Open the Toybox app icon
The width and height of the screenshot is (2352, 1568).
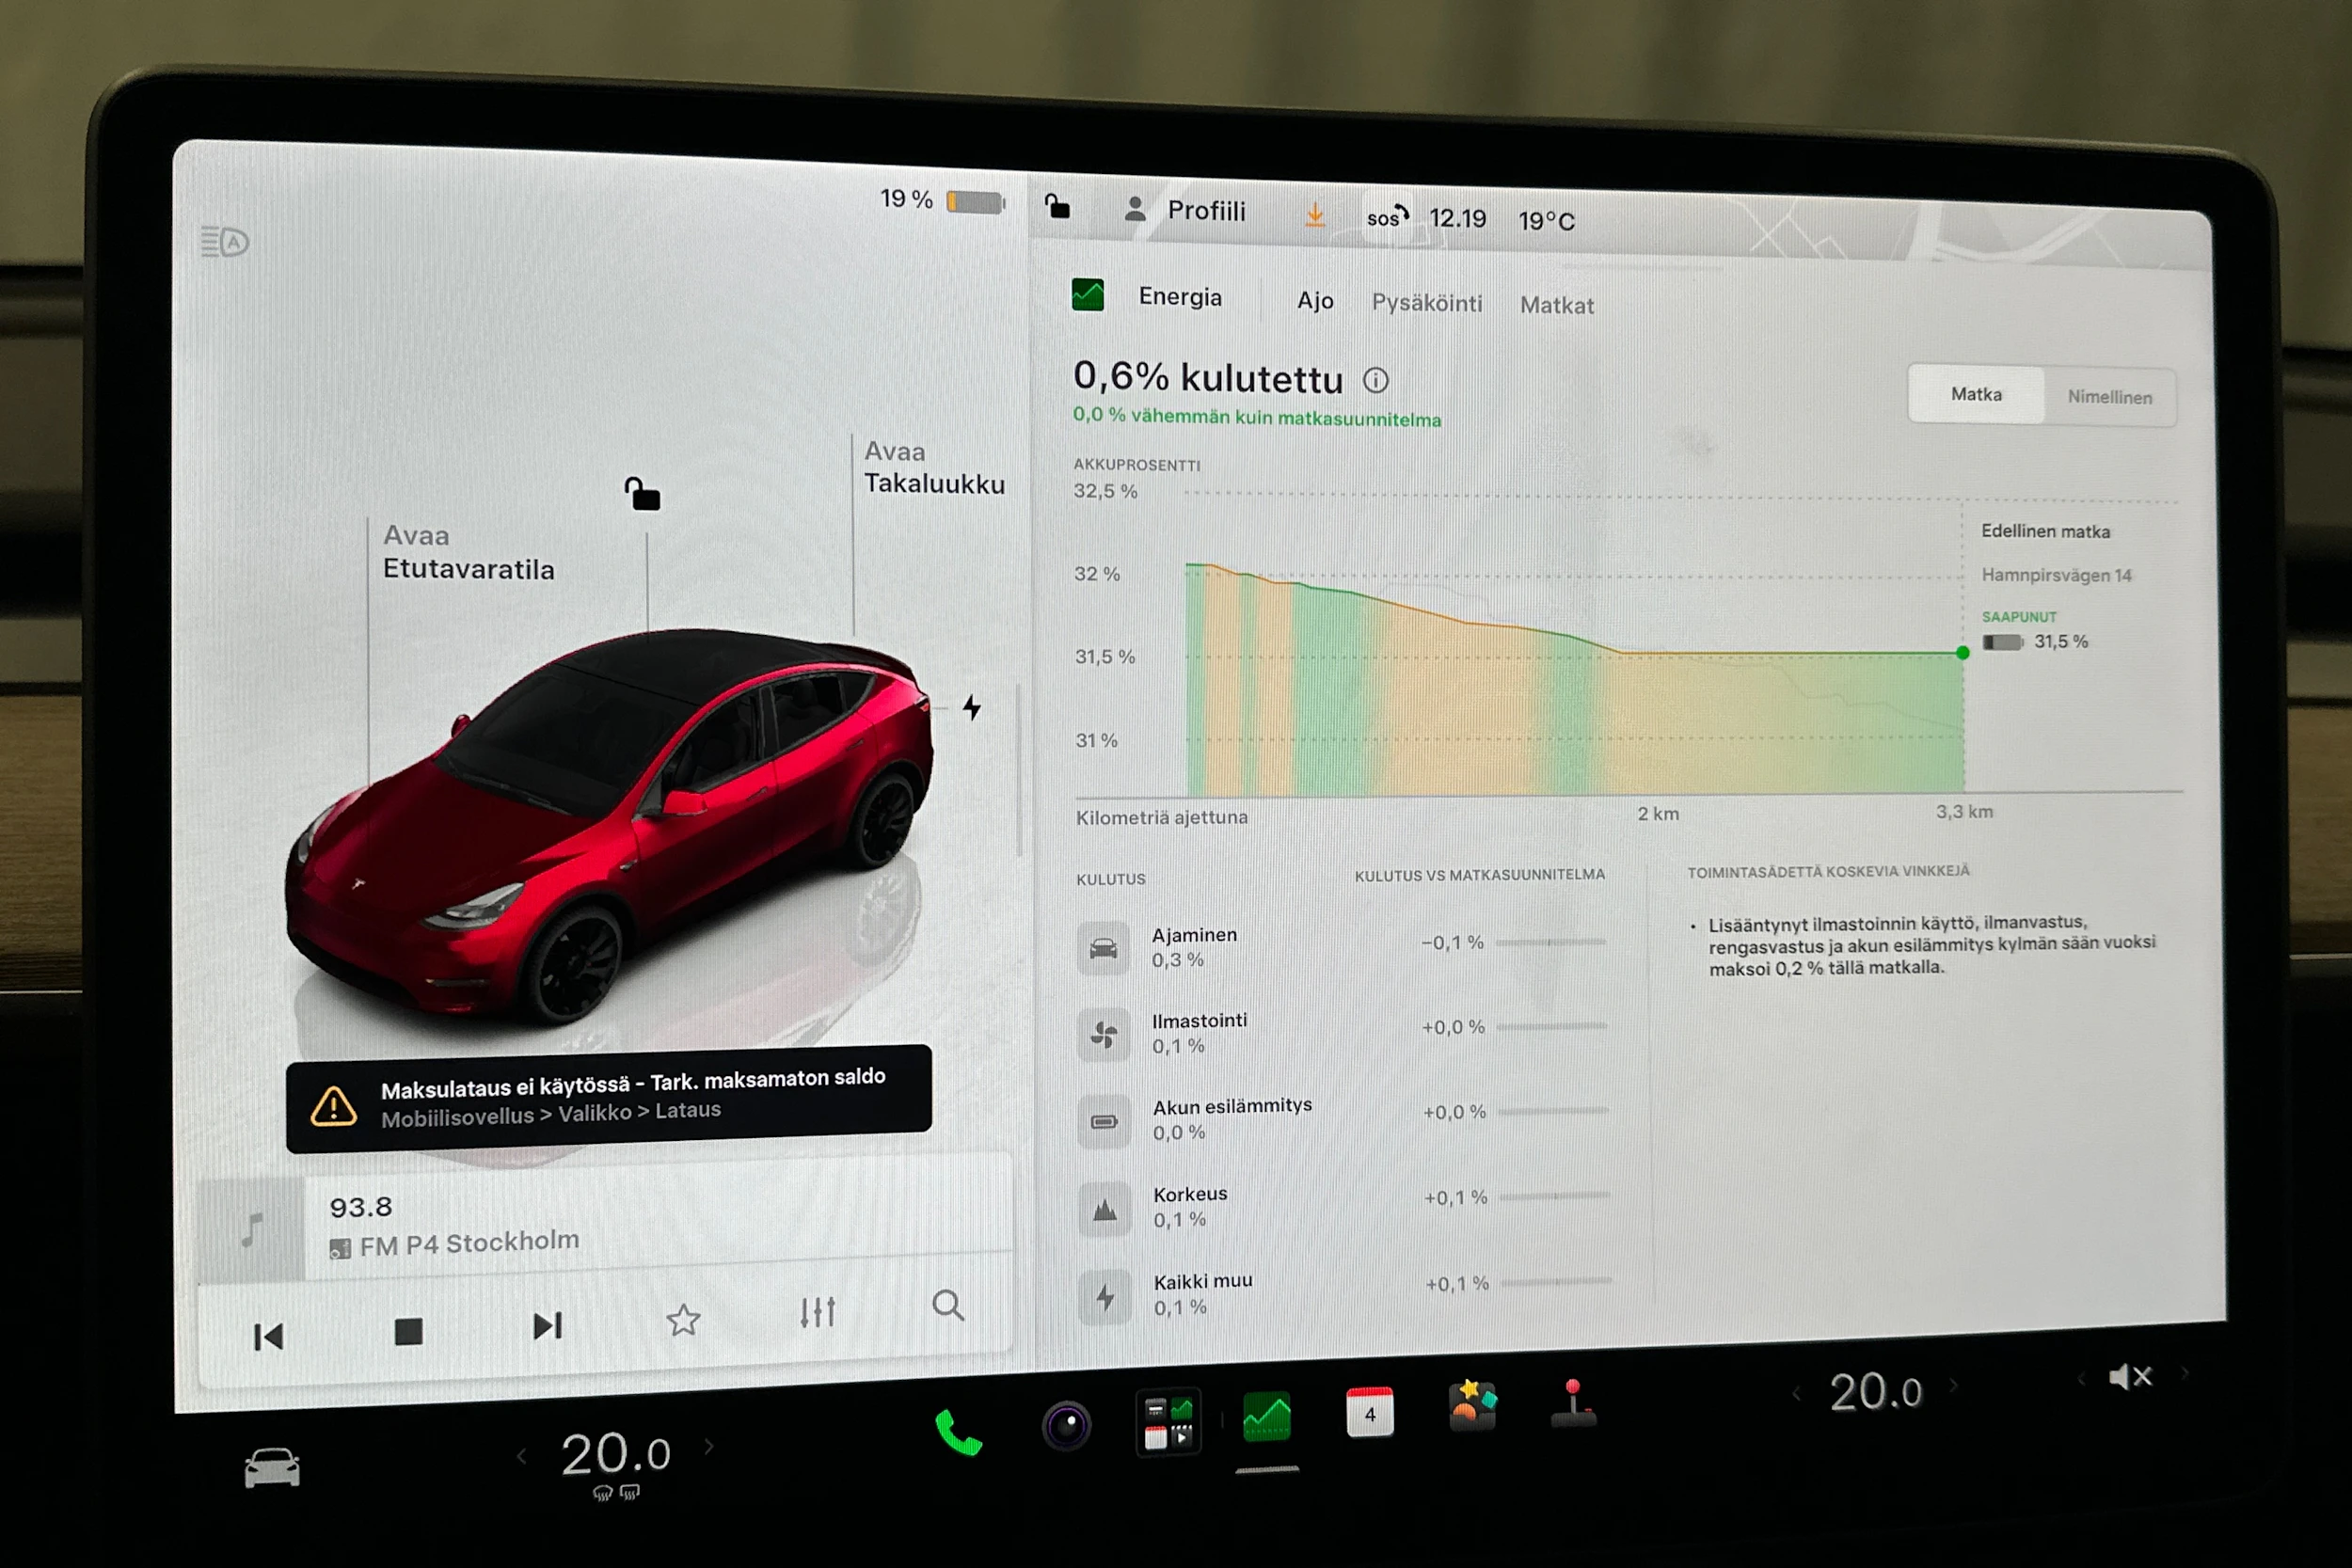coord(1472,1406)
